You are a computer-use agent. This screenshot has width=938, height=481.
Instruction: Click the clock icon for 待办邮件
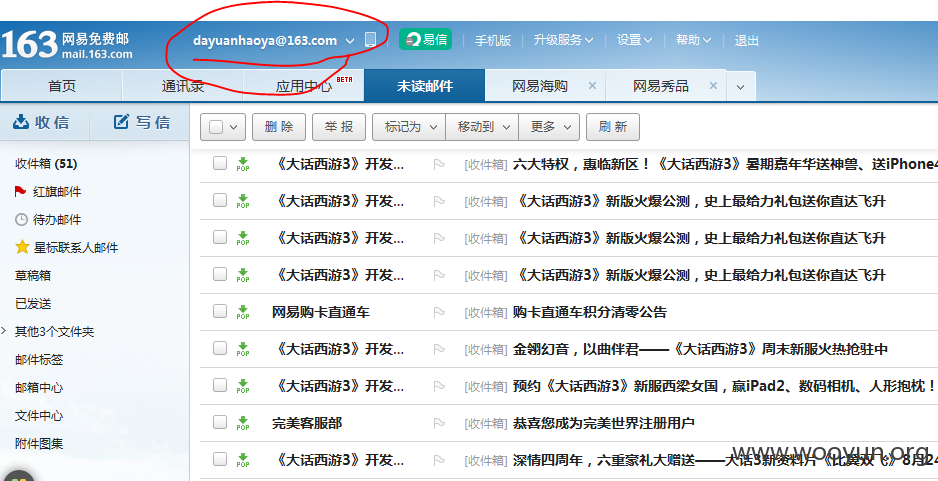click(21, 220)
